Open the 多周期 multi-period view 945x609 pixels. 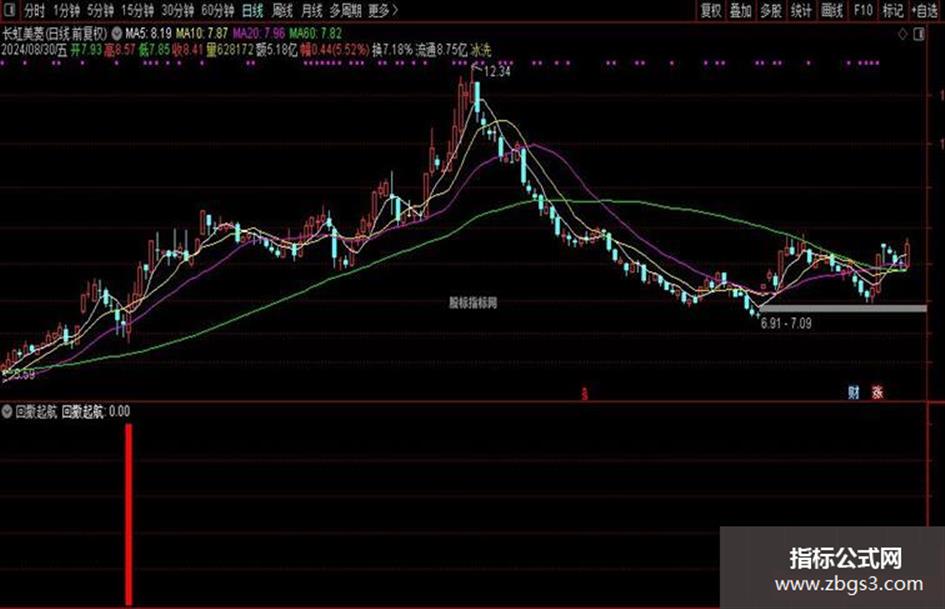[345, 11]
